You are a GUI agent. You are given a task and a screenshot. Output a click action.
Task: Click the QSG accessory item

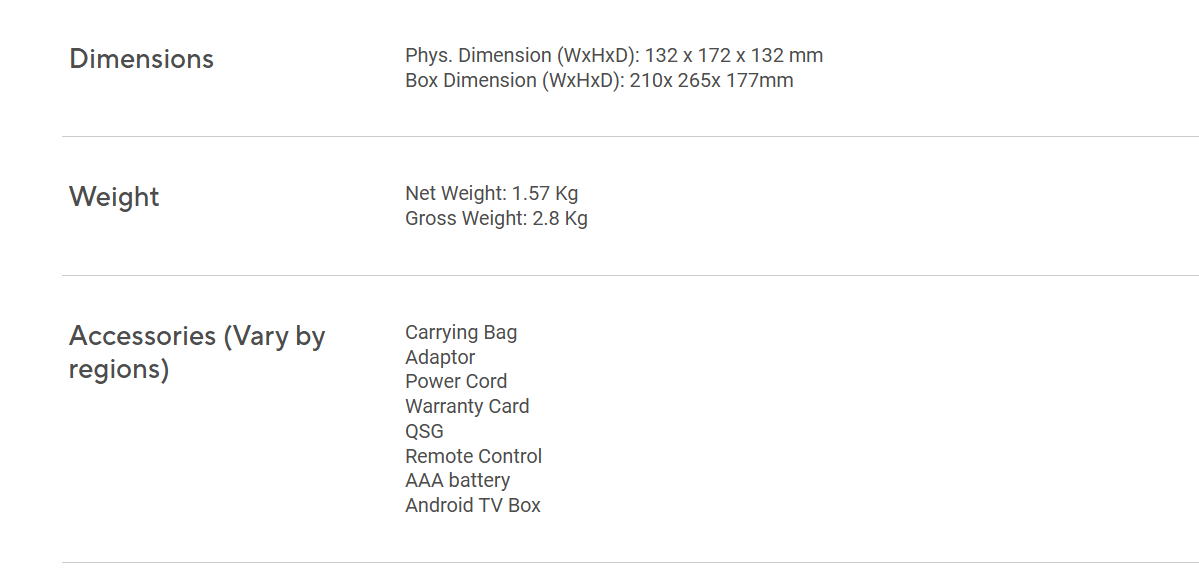point(424,431)
